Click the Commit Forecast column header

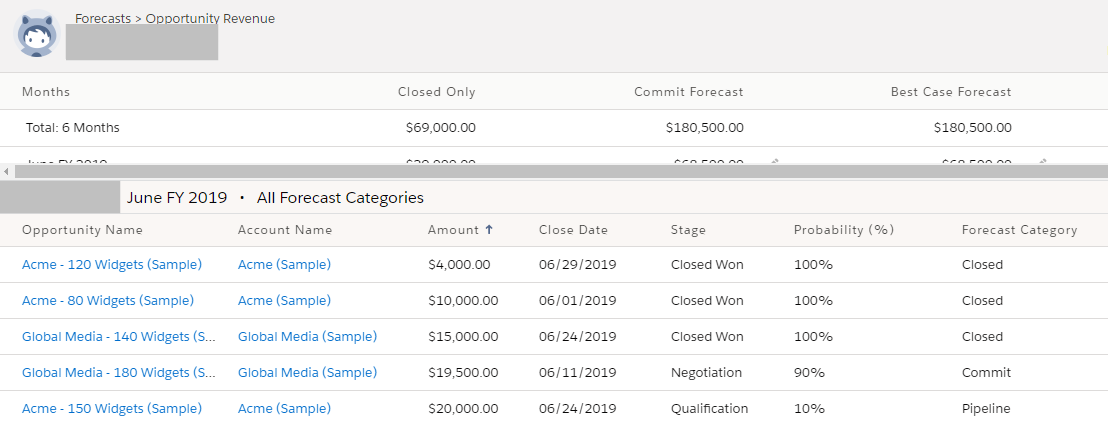point(689,92)
